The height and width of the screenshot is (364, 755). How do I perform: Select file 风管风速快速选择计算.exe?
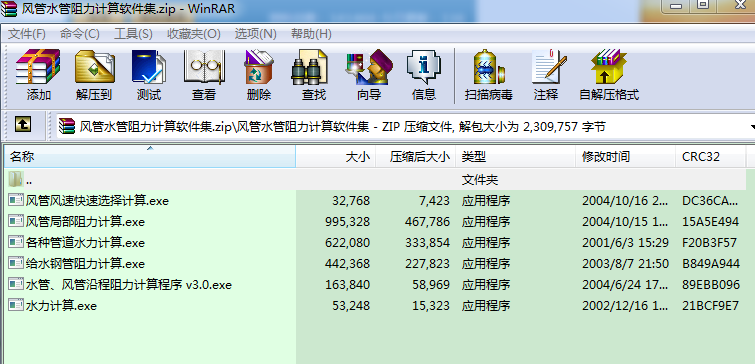pyautogui.click(x=97, y=200)
